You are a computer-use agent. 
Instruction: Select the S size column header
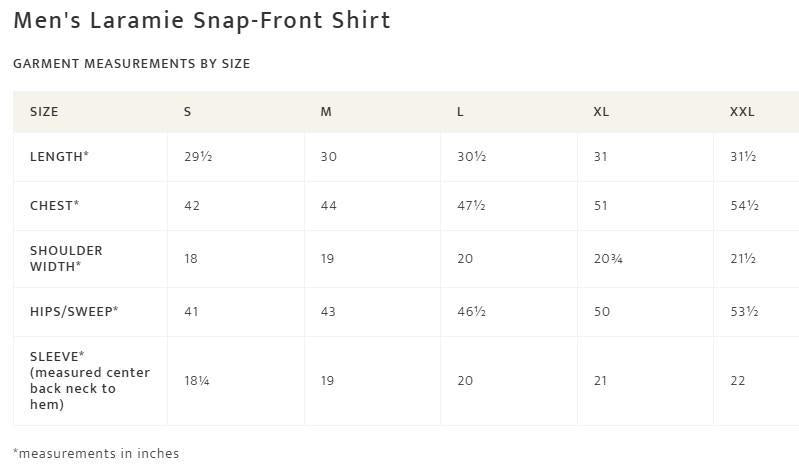[188, 112]
